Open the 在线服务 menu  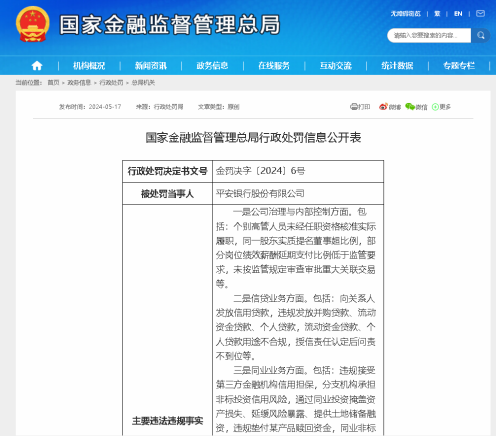[x=274, y=66]
